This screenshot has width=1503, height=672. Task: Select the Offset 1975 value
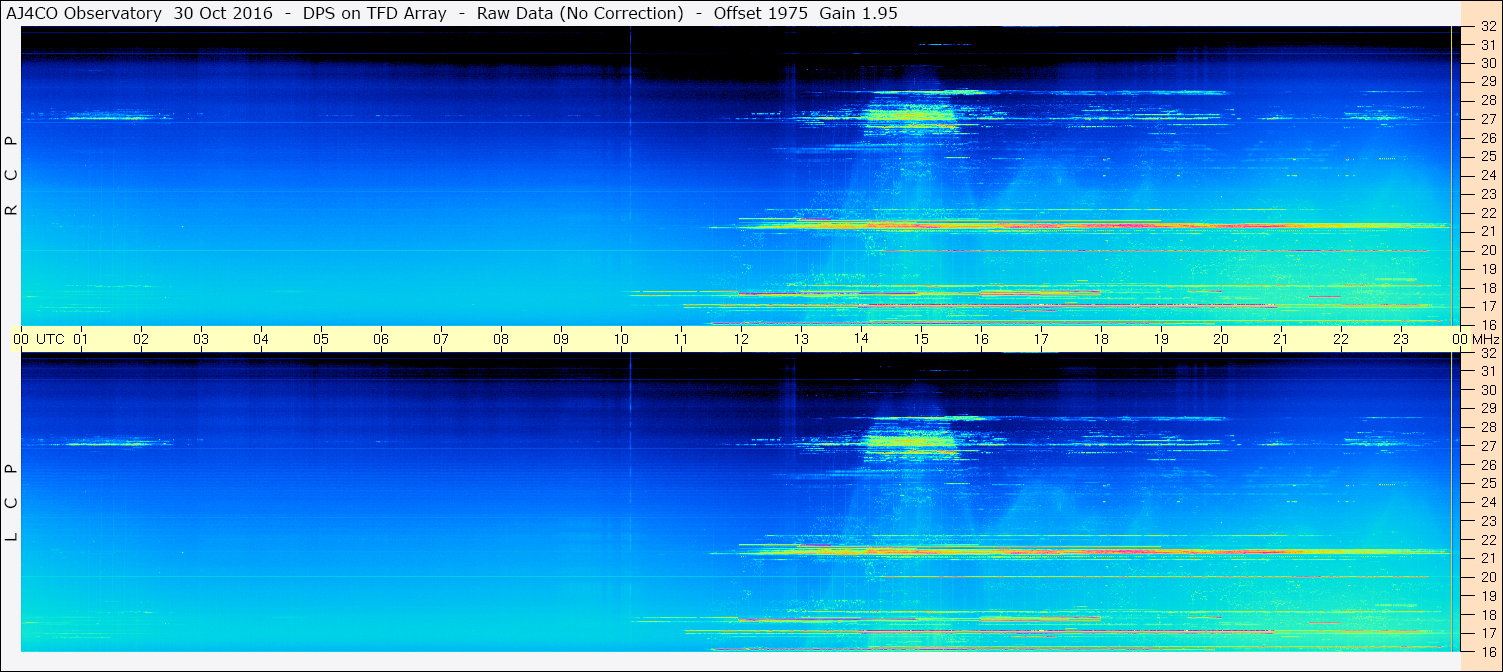pos(762,13)
